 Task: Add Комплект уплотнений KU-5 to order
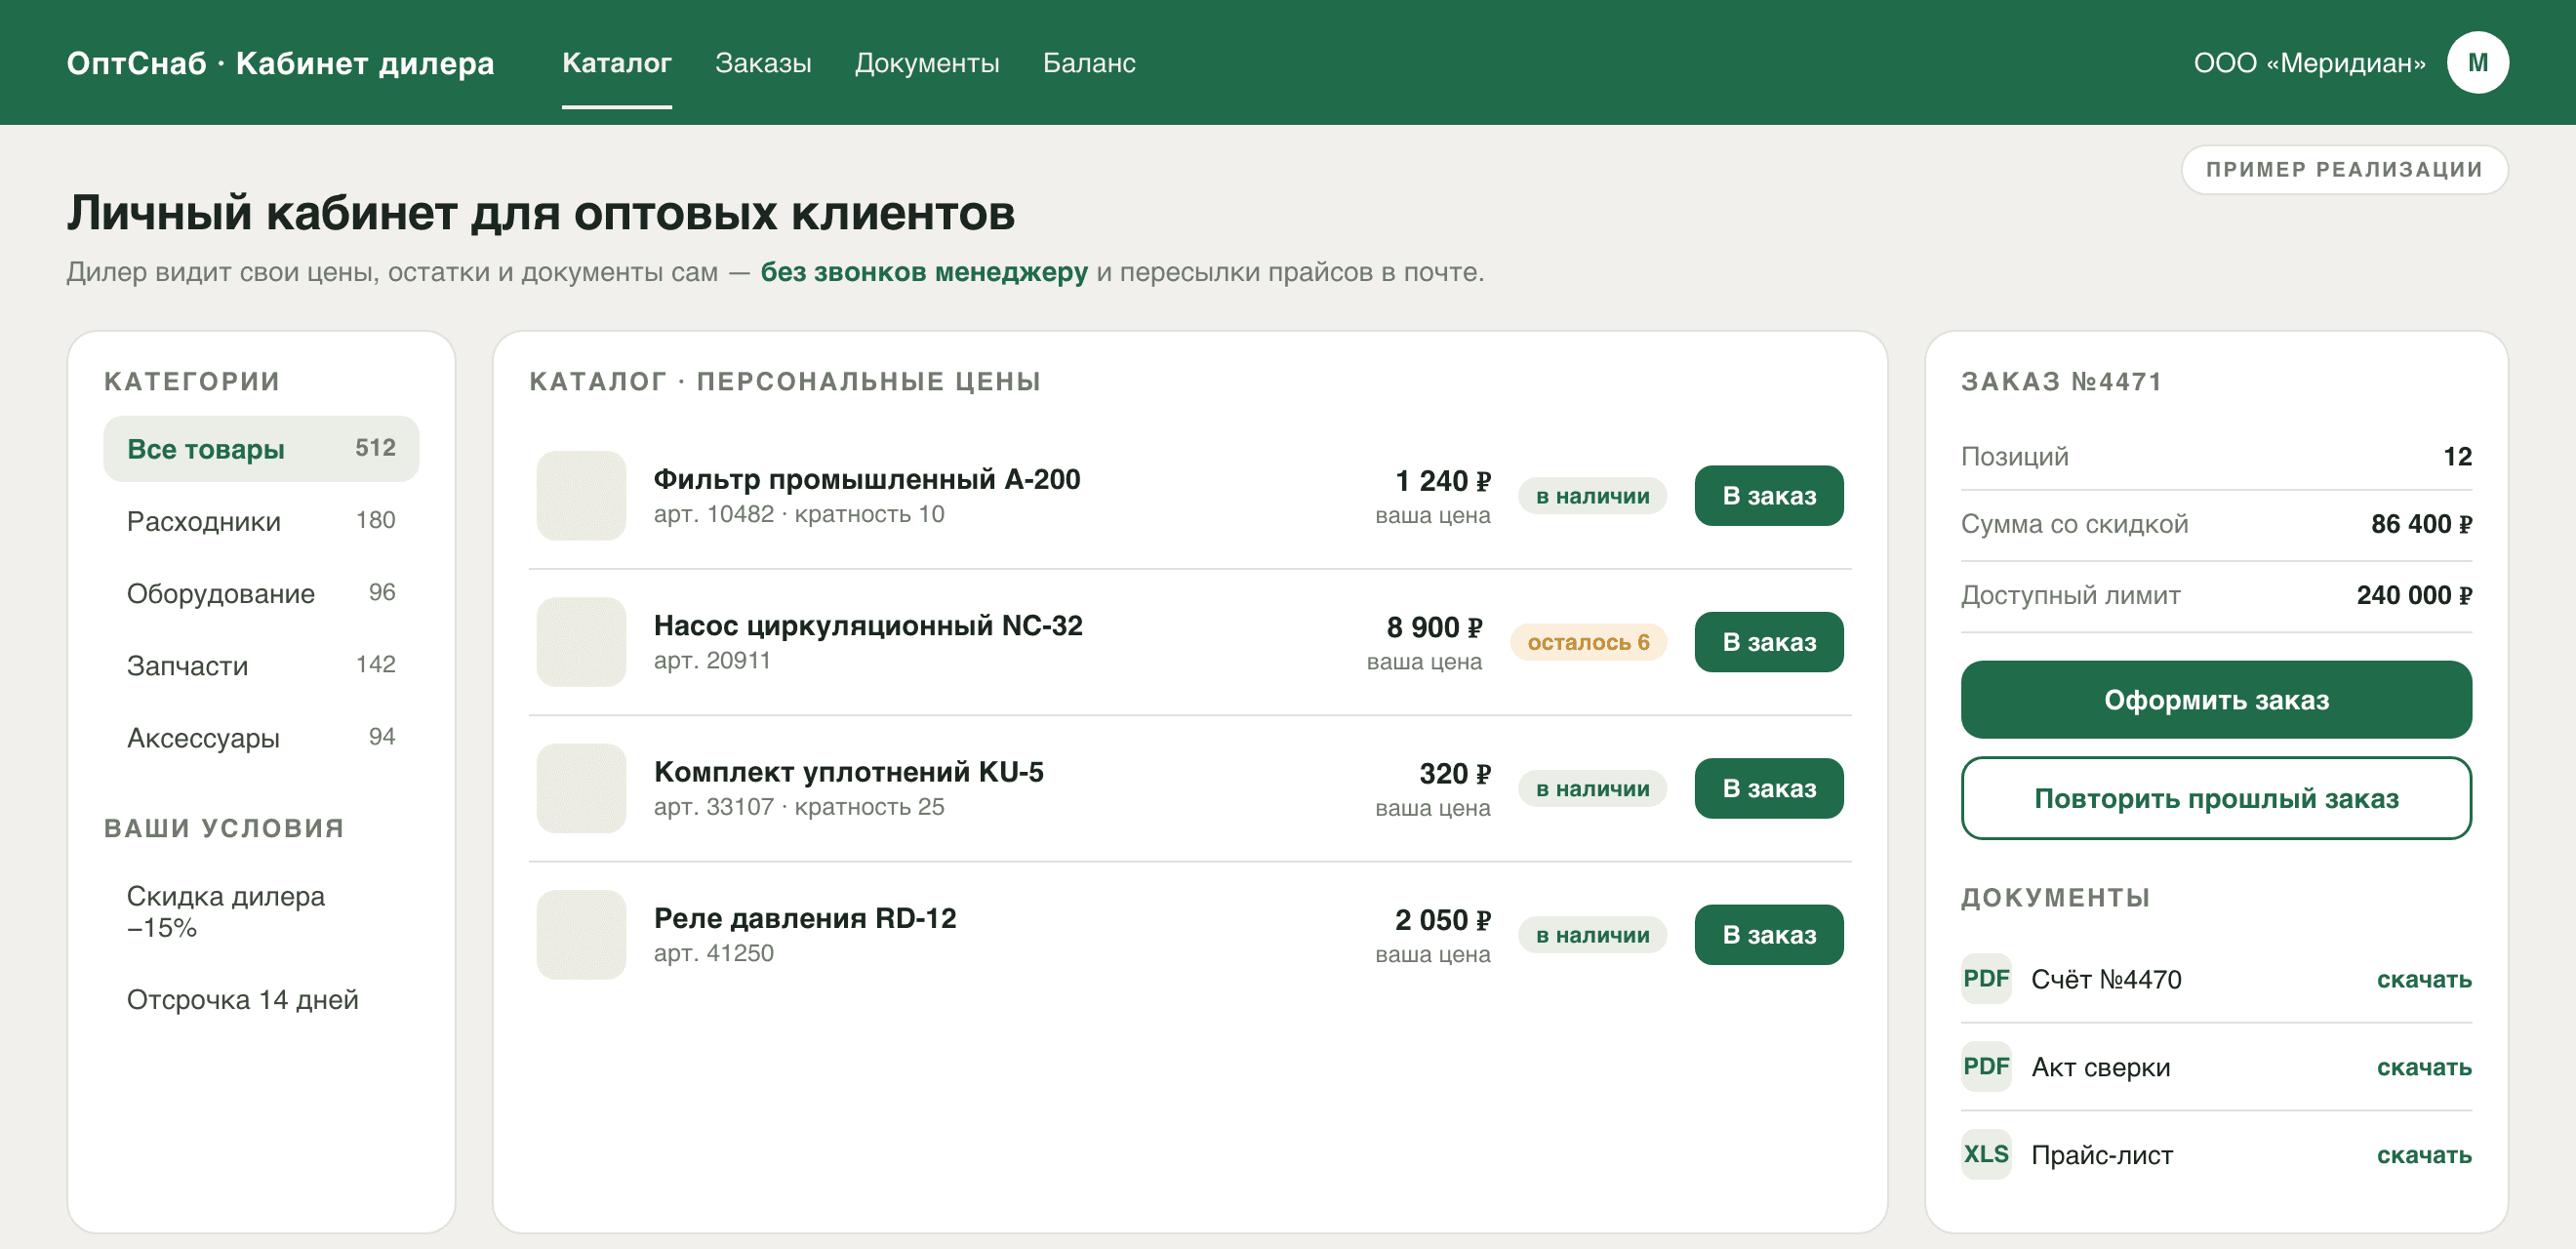(x=1768, y=788)
